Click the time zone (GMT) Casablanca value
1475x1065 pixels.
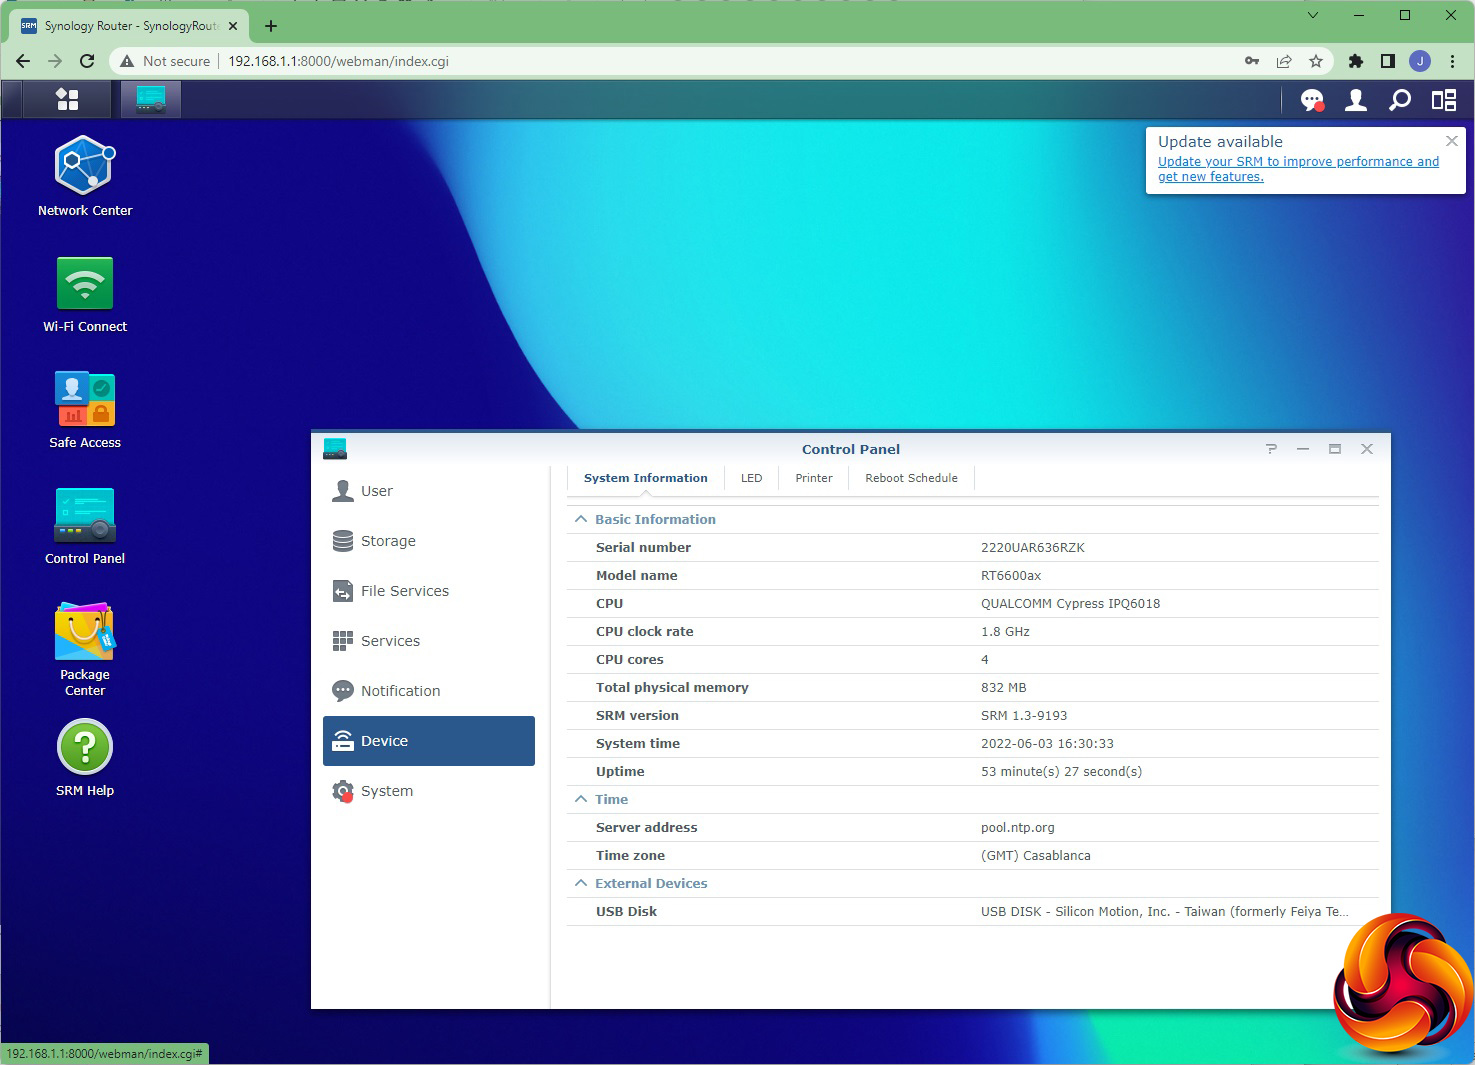[1036, 855]
